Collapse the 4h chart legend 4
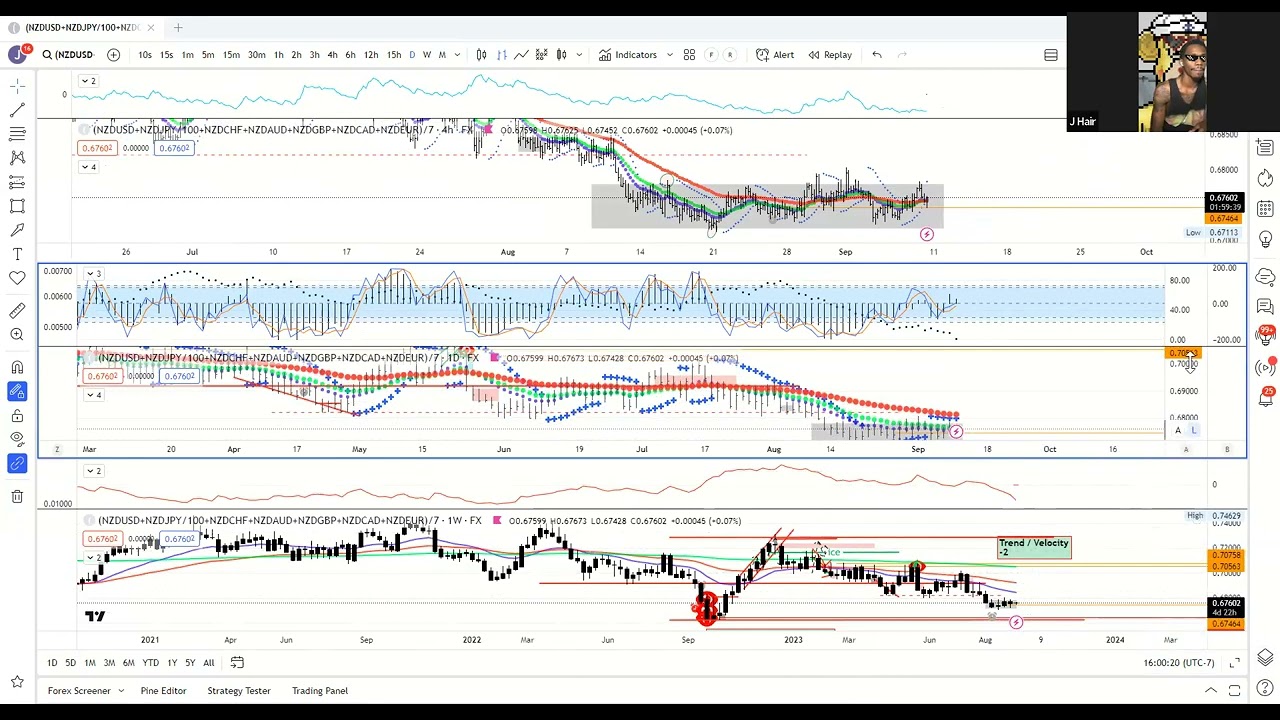 [x=89, y=167]
